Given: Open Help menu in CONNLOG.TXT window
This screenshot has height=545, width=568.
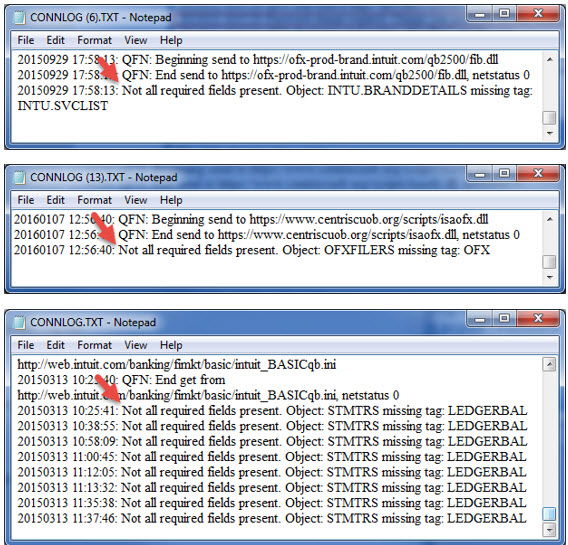Looking at the screenshot, I should click(171, 345).
